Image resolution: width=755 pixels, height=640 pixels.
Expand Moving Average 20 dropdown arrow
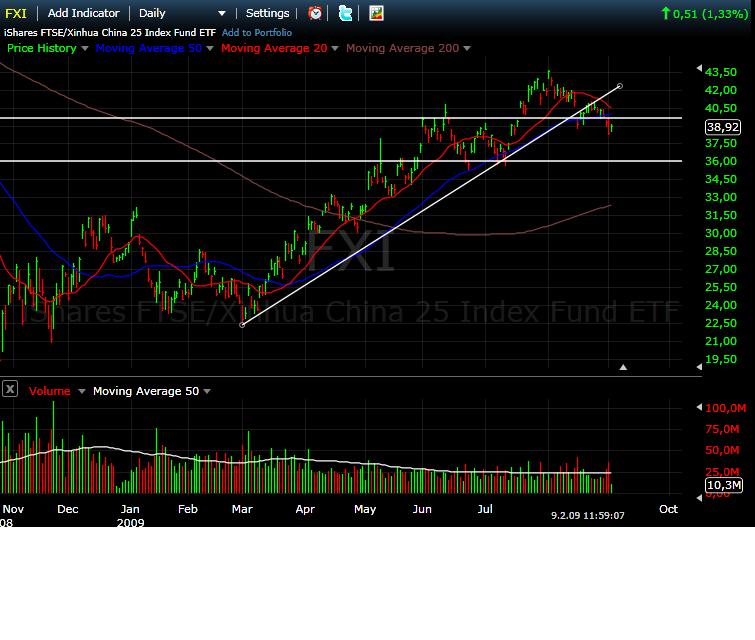tap(335, 48)
